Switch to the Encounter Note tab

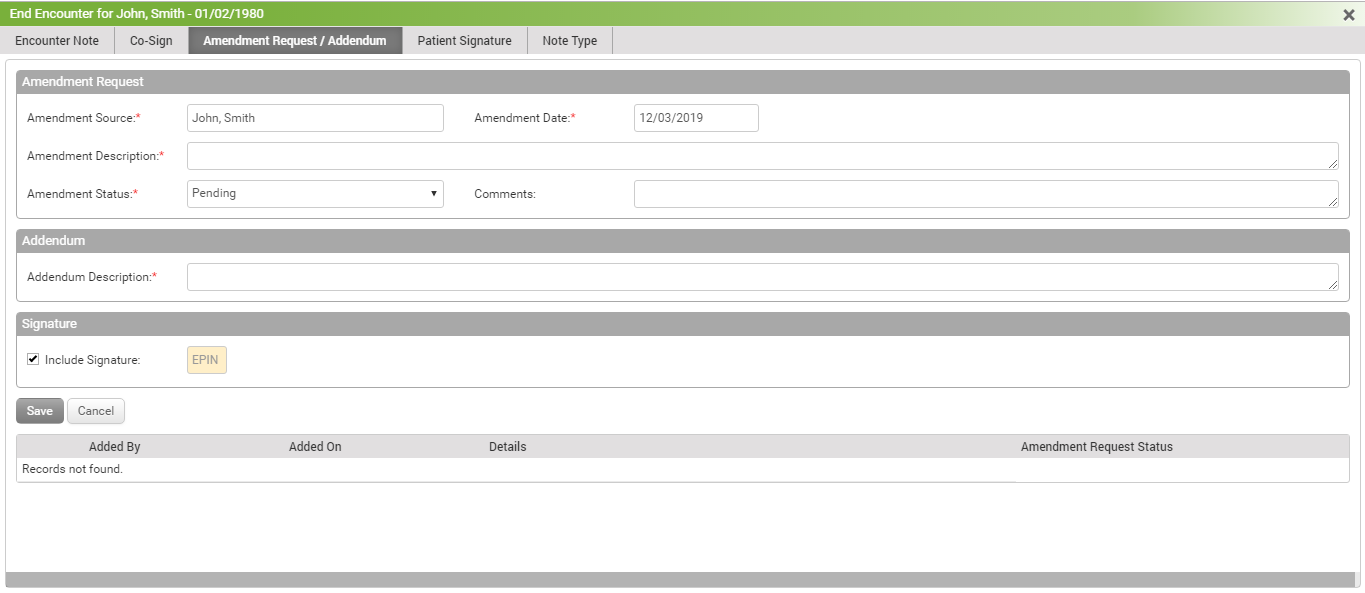[x=57, y=41]
